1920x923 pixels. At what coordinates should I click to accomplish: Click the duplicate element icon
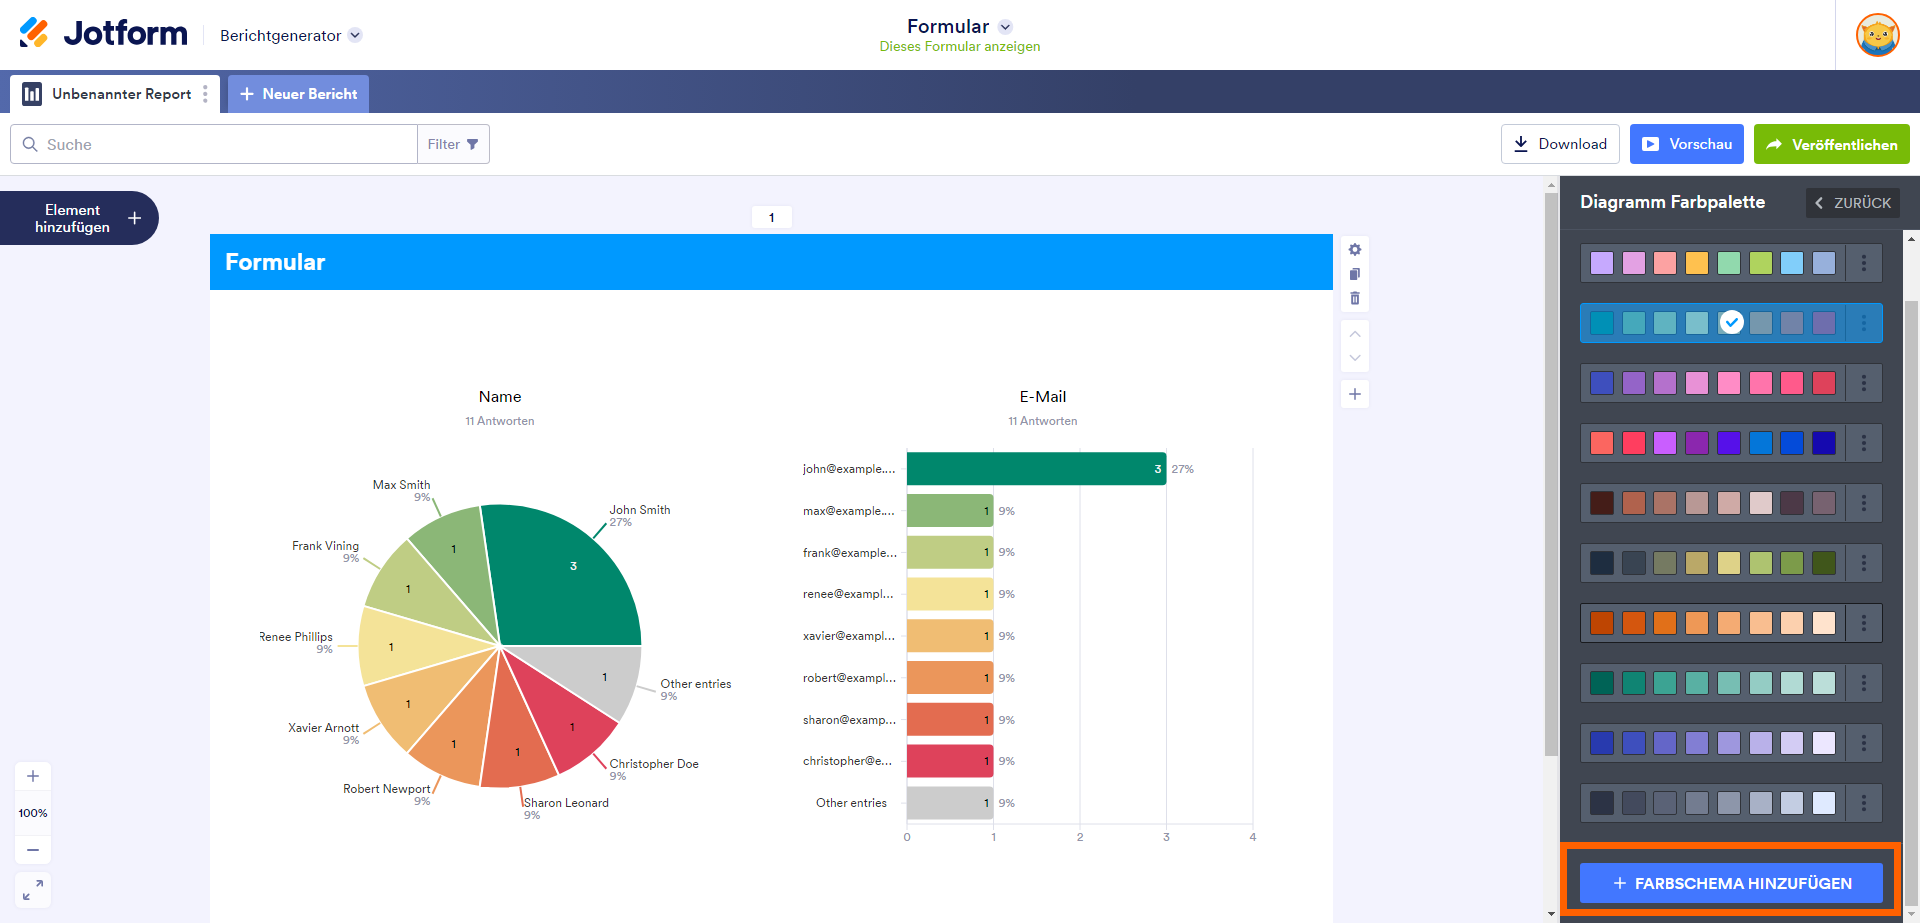point(1355,274)
